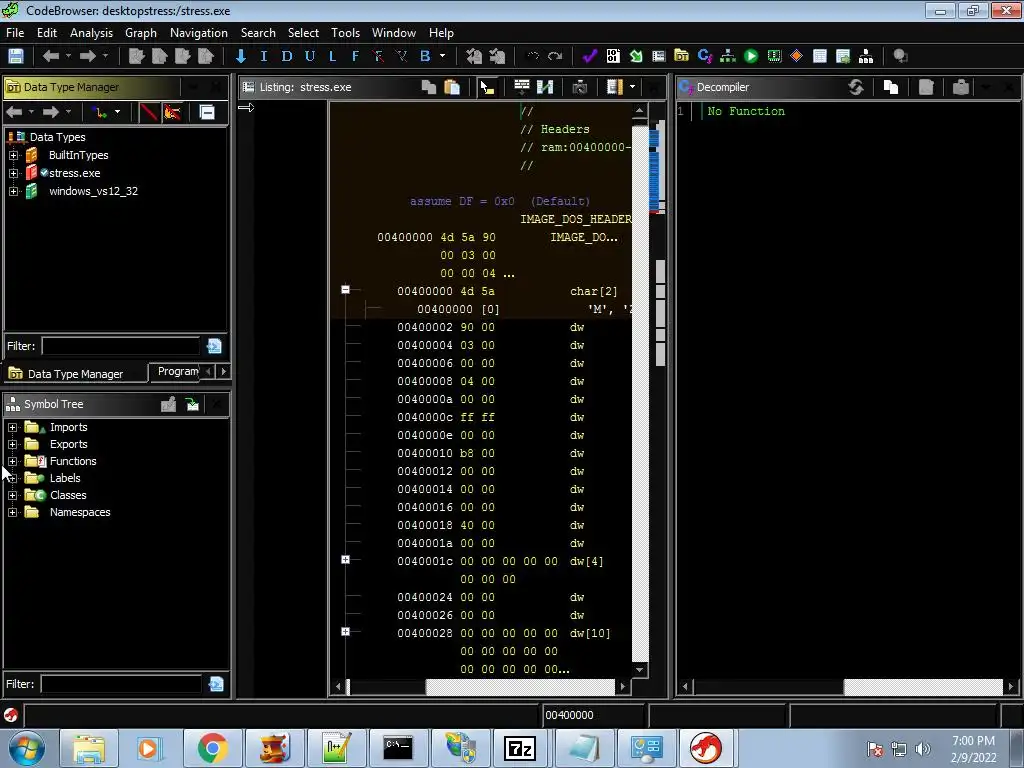Open Function Graph with green hierarchy icon
This screenshot has height=768, width=1024.
(x=728, y=56)
